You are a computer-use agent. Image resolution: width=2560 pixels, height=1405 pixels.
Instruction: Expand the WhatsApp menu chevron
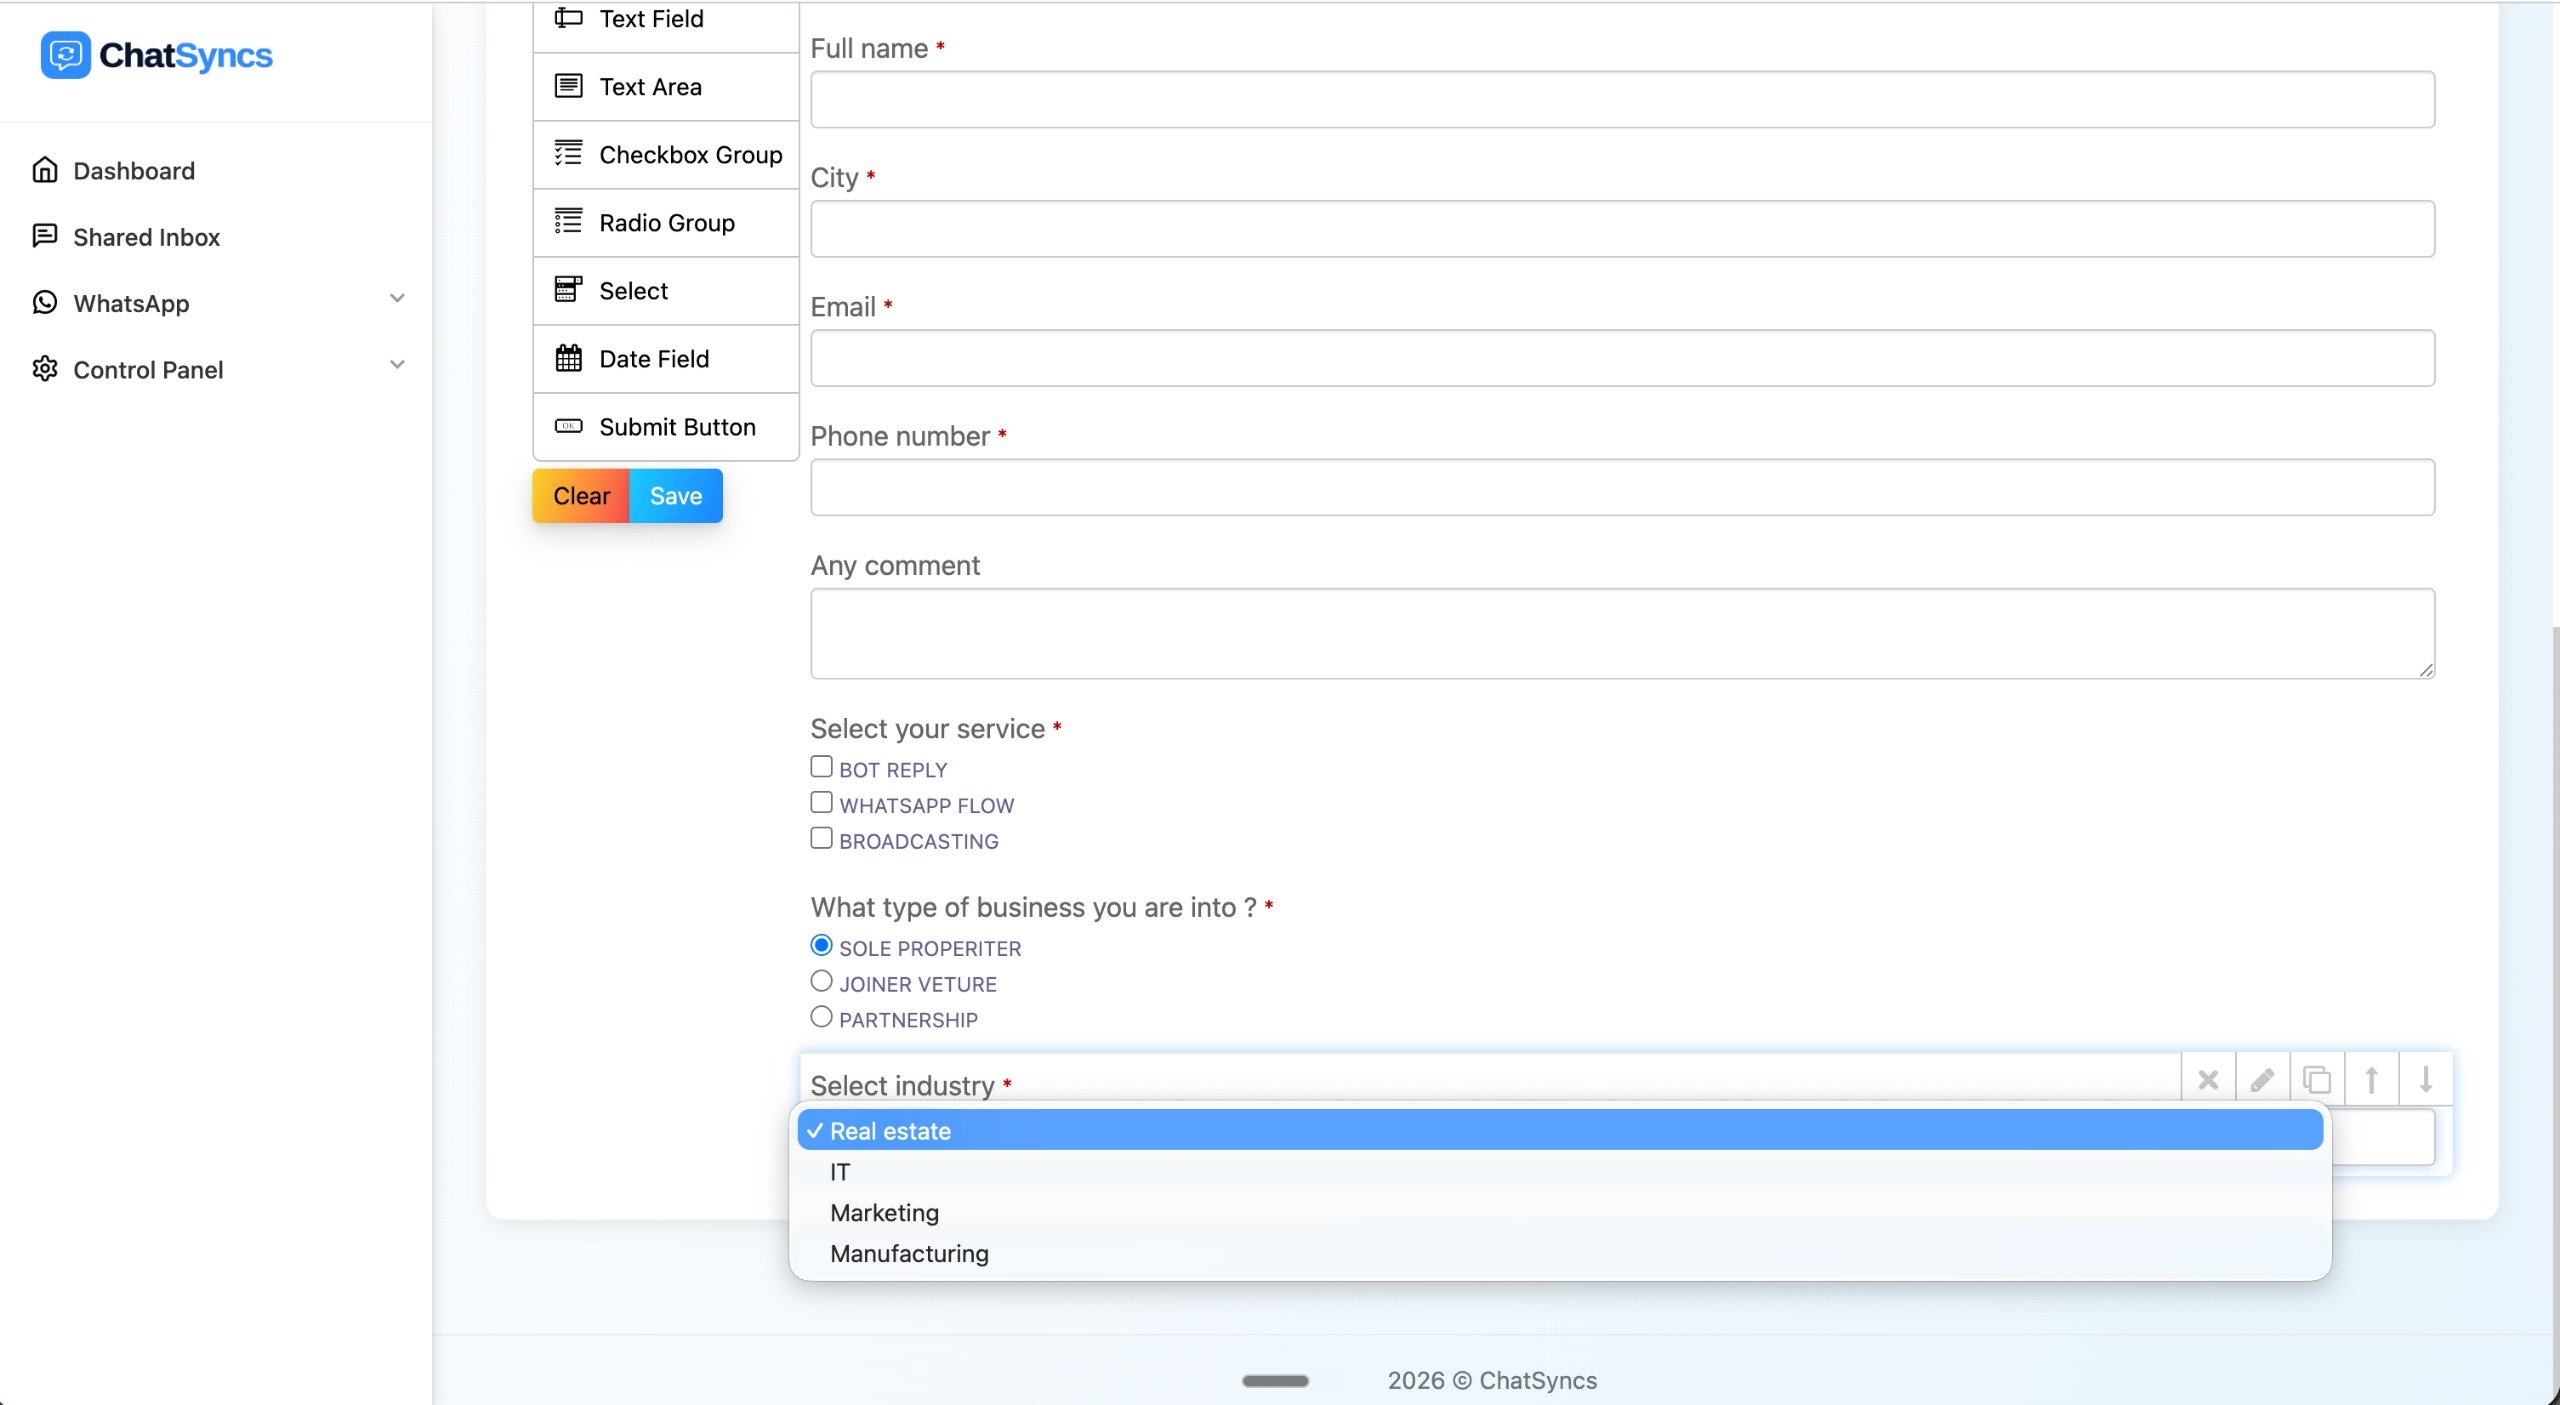(397, 298)
